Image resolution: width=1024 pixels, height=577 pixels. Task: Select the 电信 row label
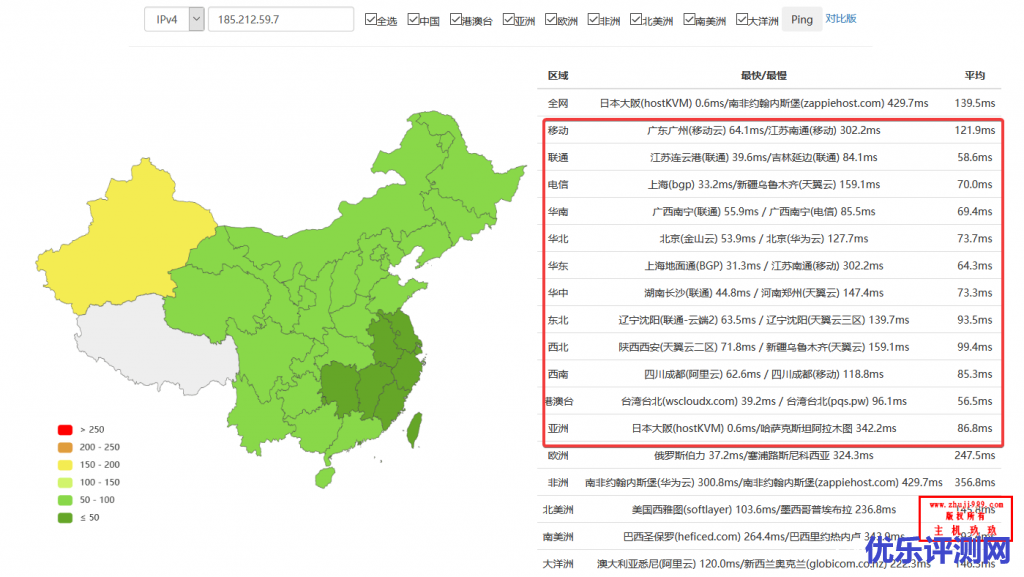click(x=558, y=185)
